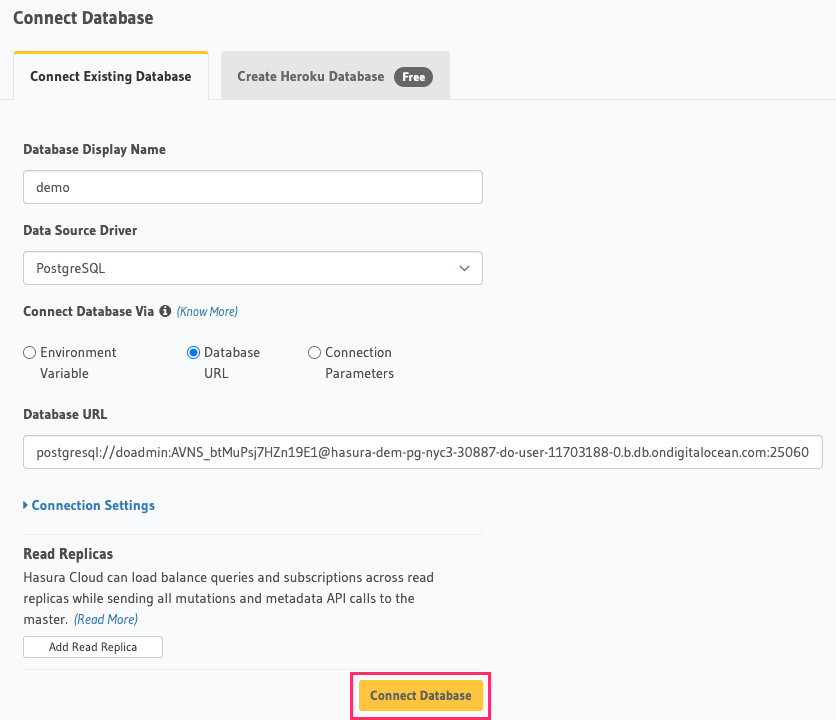The width and height of the screenshot is (836, 720).
Task: Click the Read More link under Read Replicas
Action: pos(105,618)
